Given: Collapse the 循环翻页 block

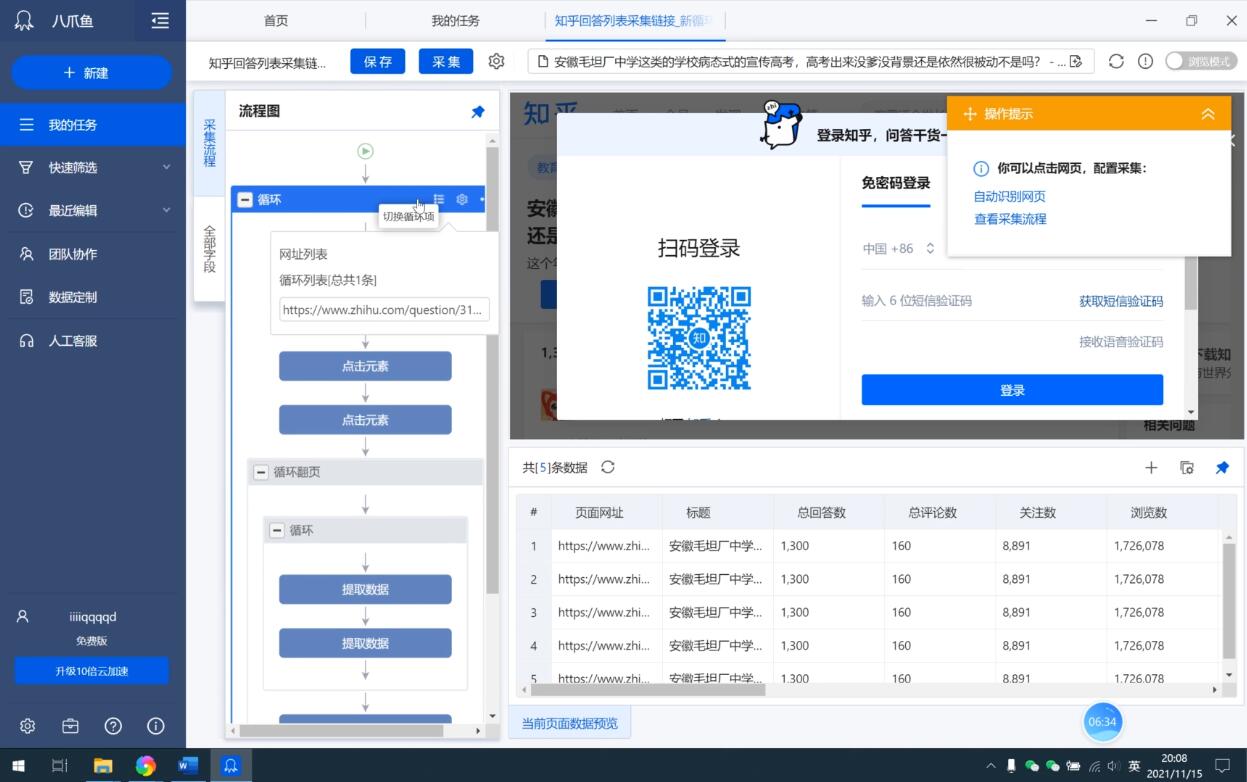Looking at the screenshot, I should click(x=261, y=472).
